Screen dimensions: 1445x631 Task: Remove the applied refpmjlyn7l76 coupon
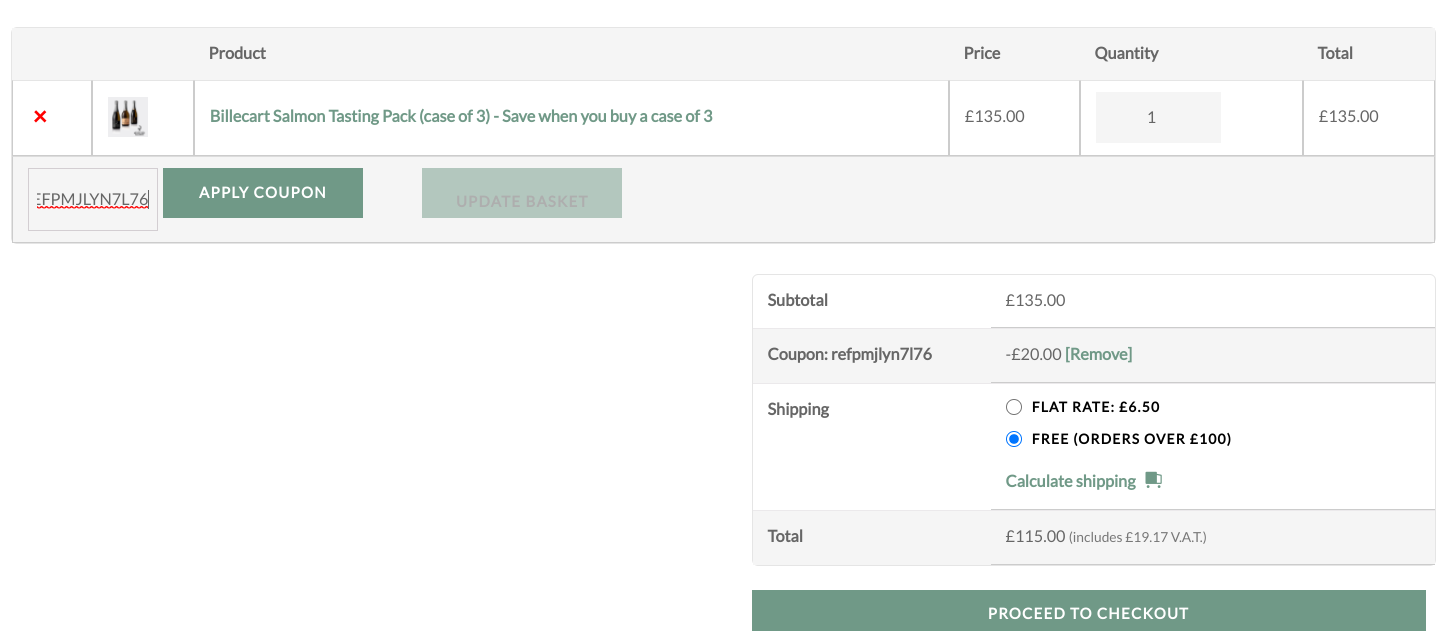click(x=1099, y=354)
